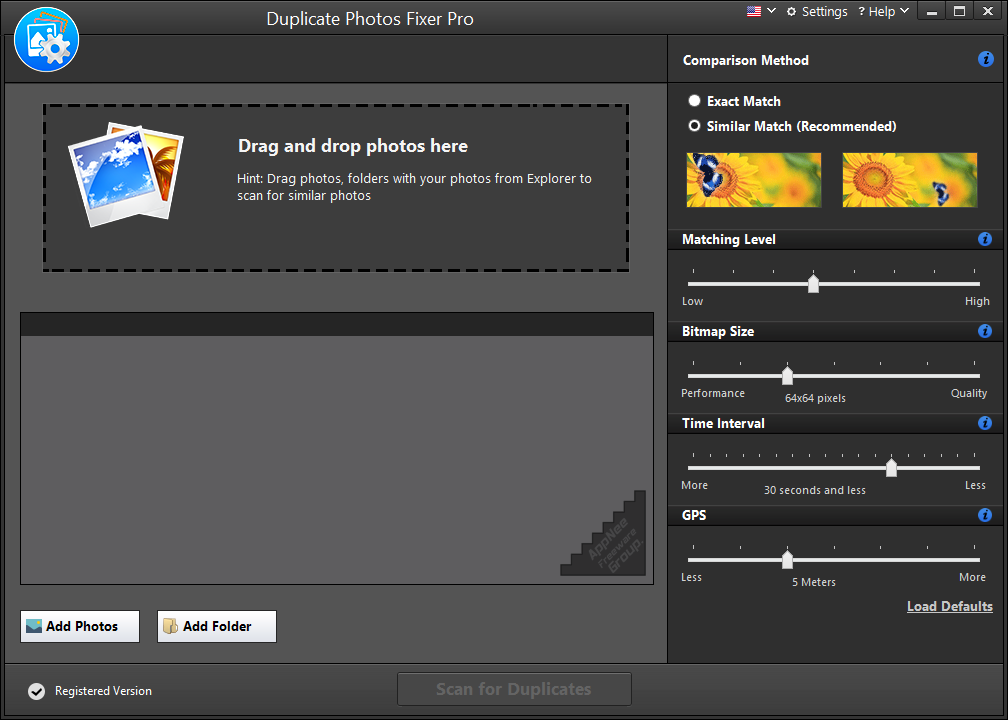Select the Exact Match option
This screenshot has height=720, width=1008.
click(695, 101)
